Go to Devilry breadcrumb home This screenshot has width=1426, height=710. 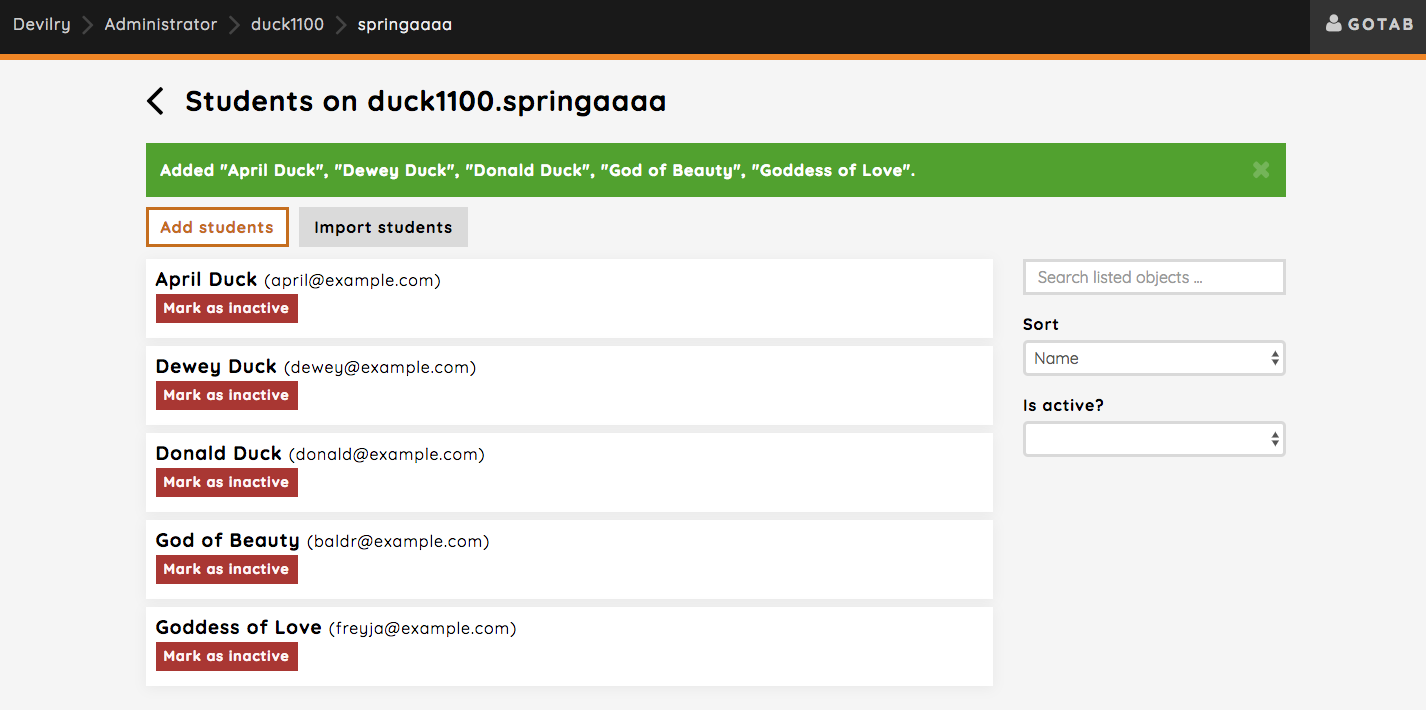[x=42, y=24]
